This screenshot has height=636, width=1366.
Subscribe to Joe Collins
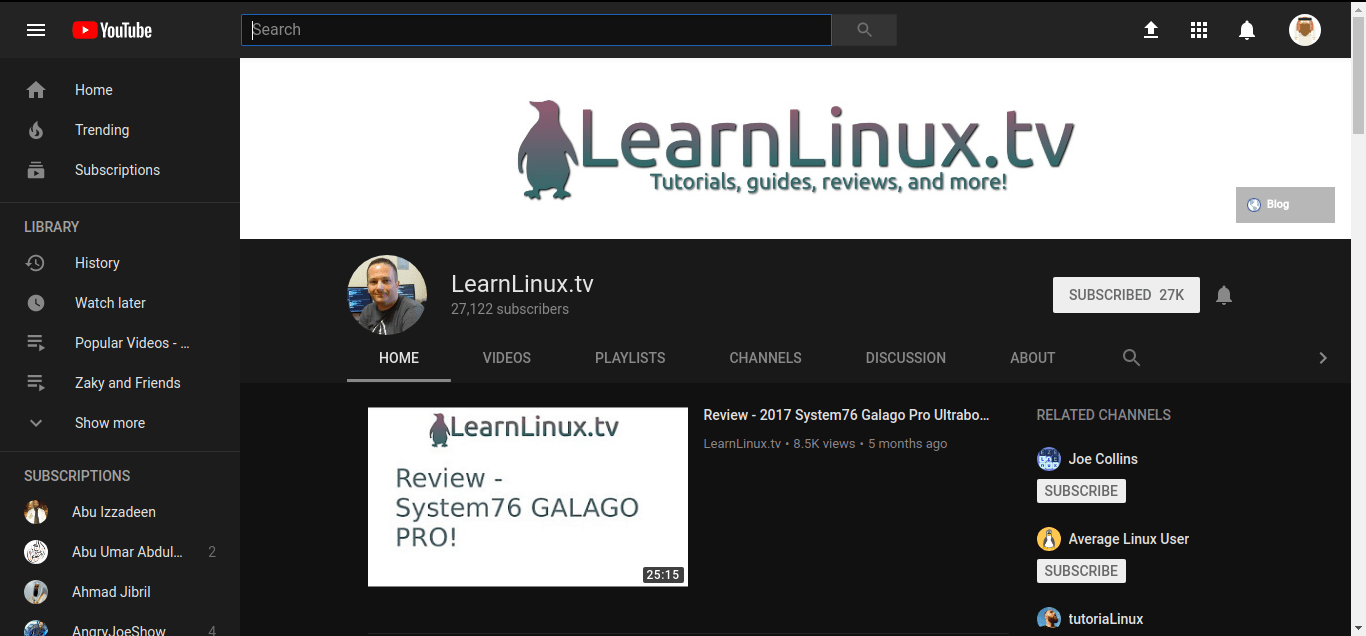(x=1081, y=490)
